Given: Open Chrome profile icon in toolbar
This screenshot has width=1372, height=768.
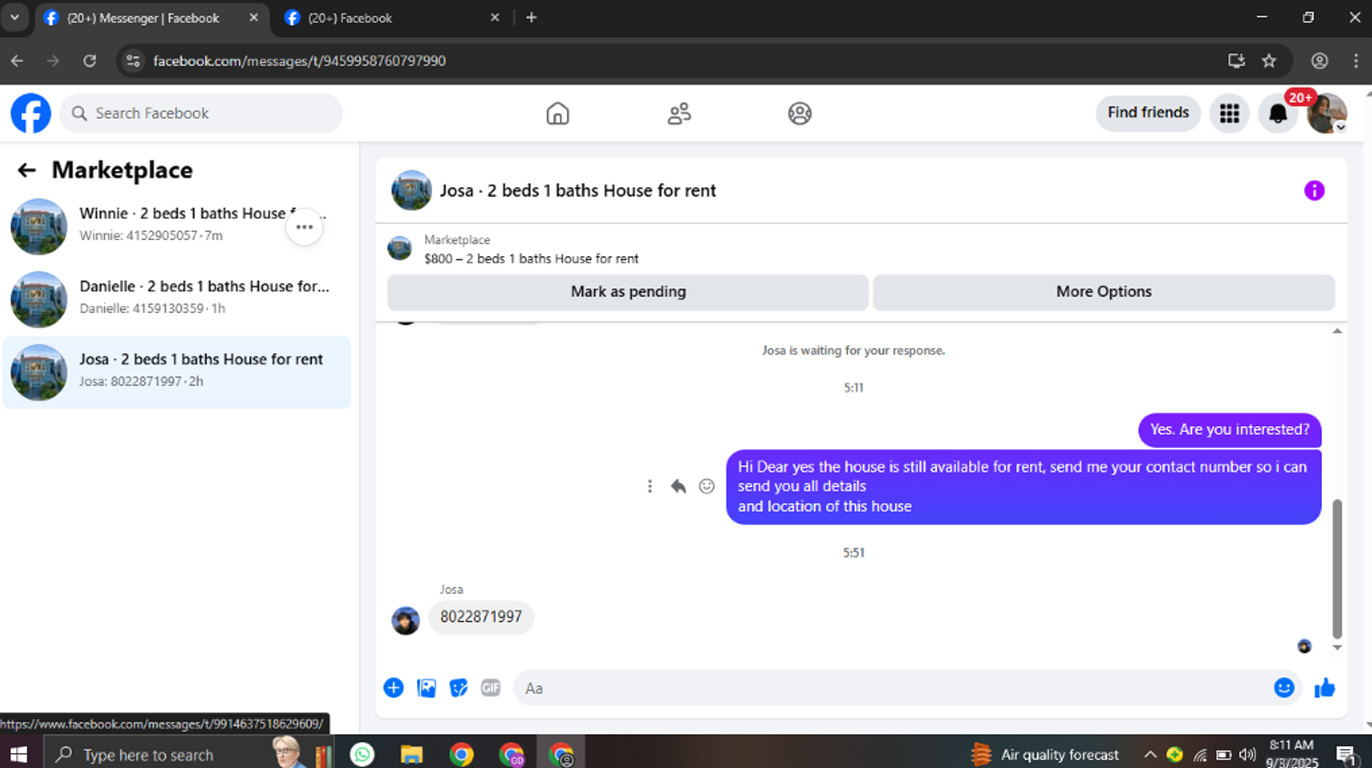Looking at the screenshot, I should click(1320, 61).
